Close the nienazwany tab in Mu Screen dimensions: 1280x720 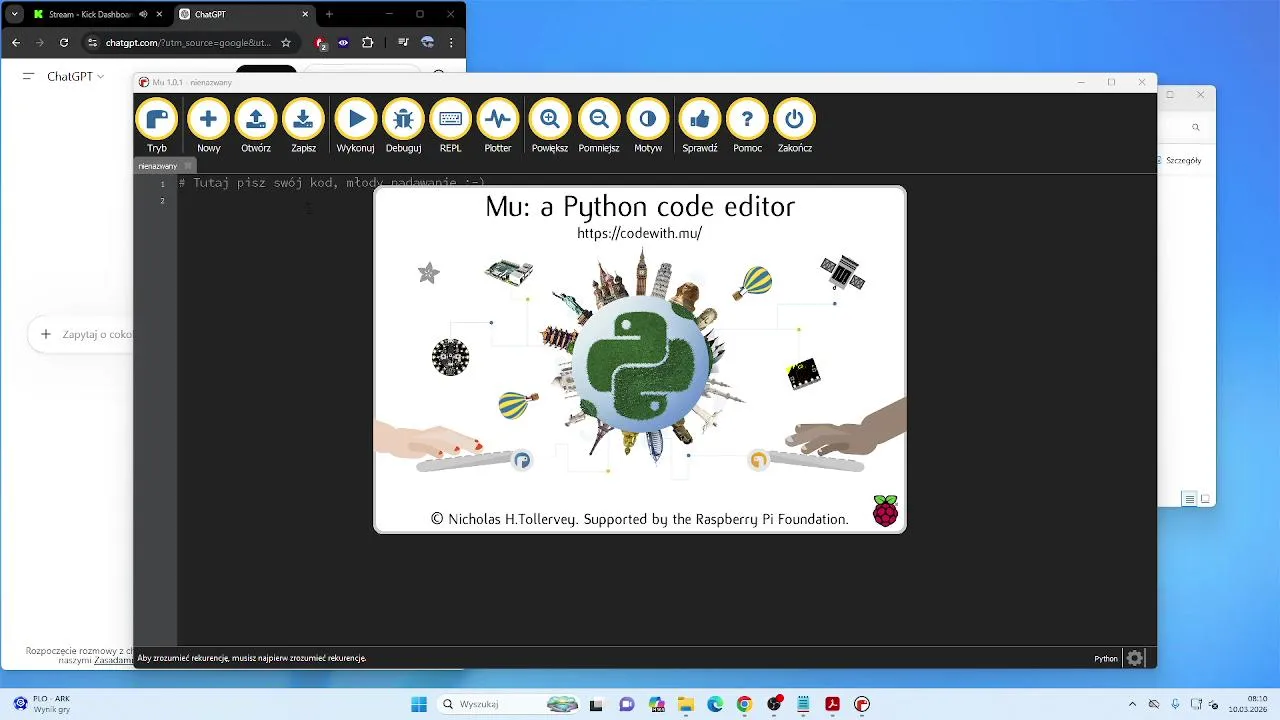coord(188,166)
